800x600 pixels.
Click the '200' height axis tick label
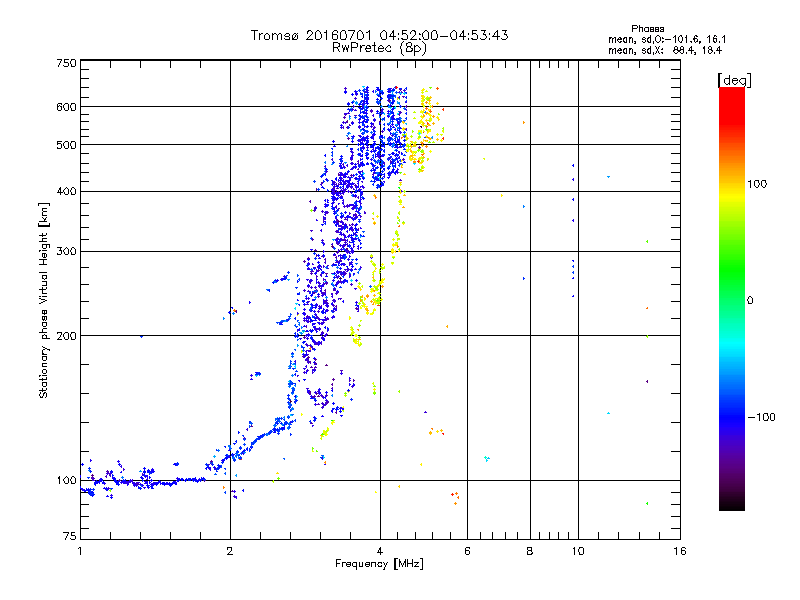[66, 336]
